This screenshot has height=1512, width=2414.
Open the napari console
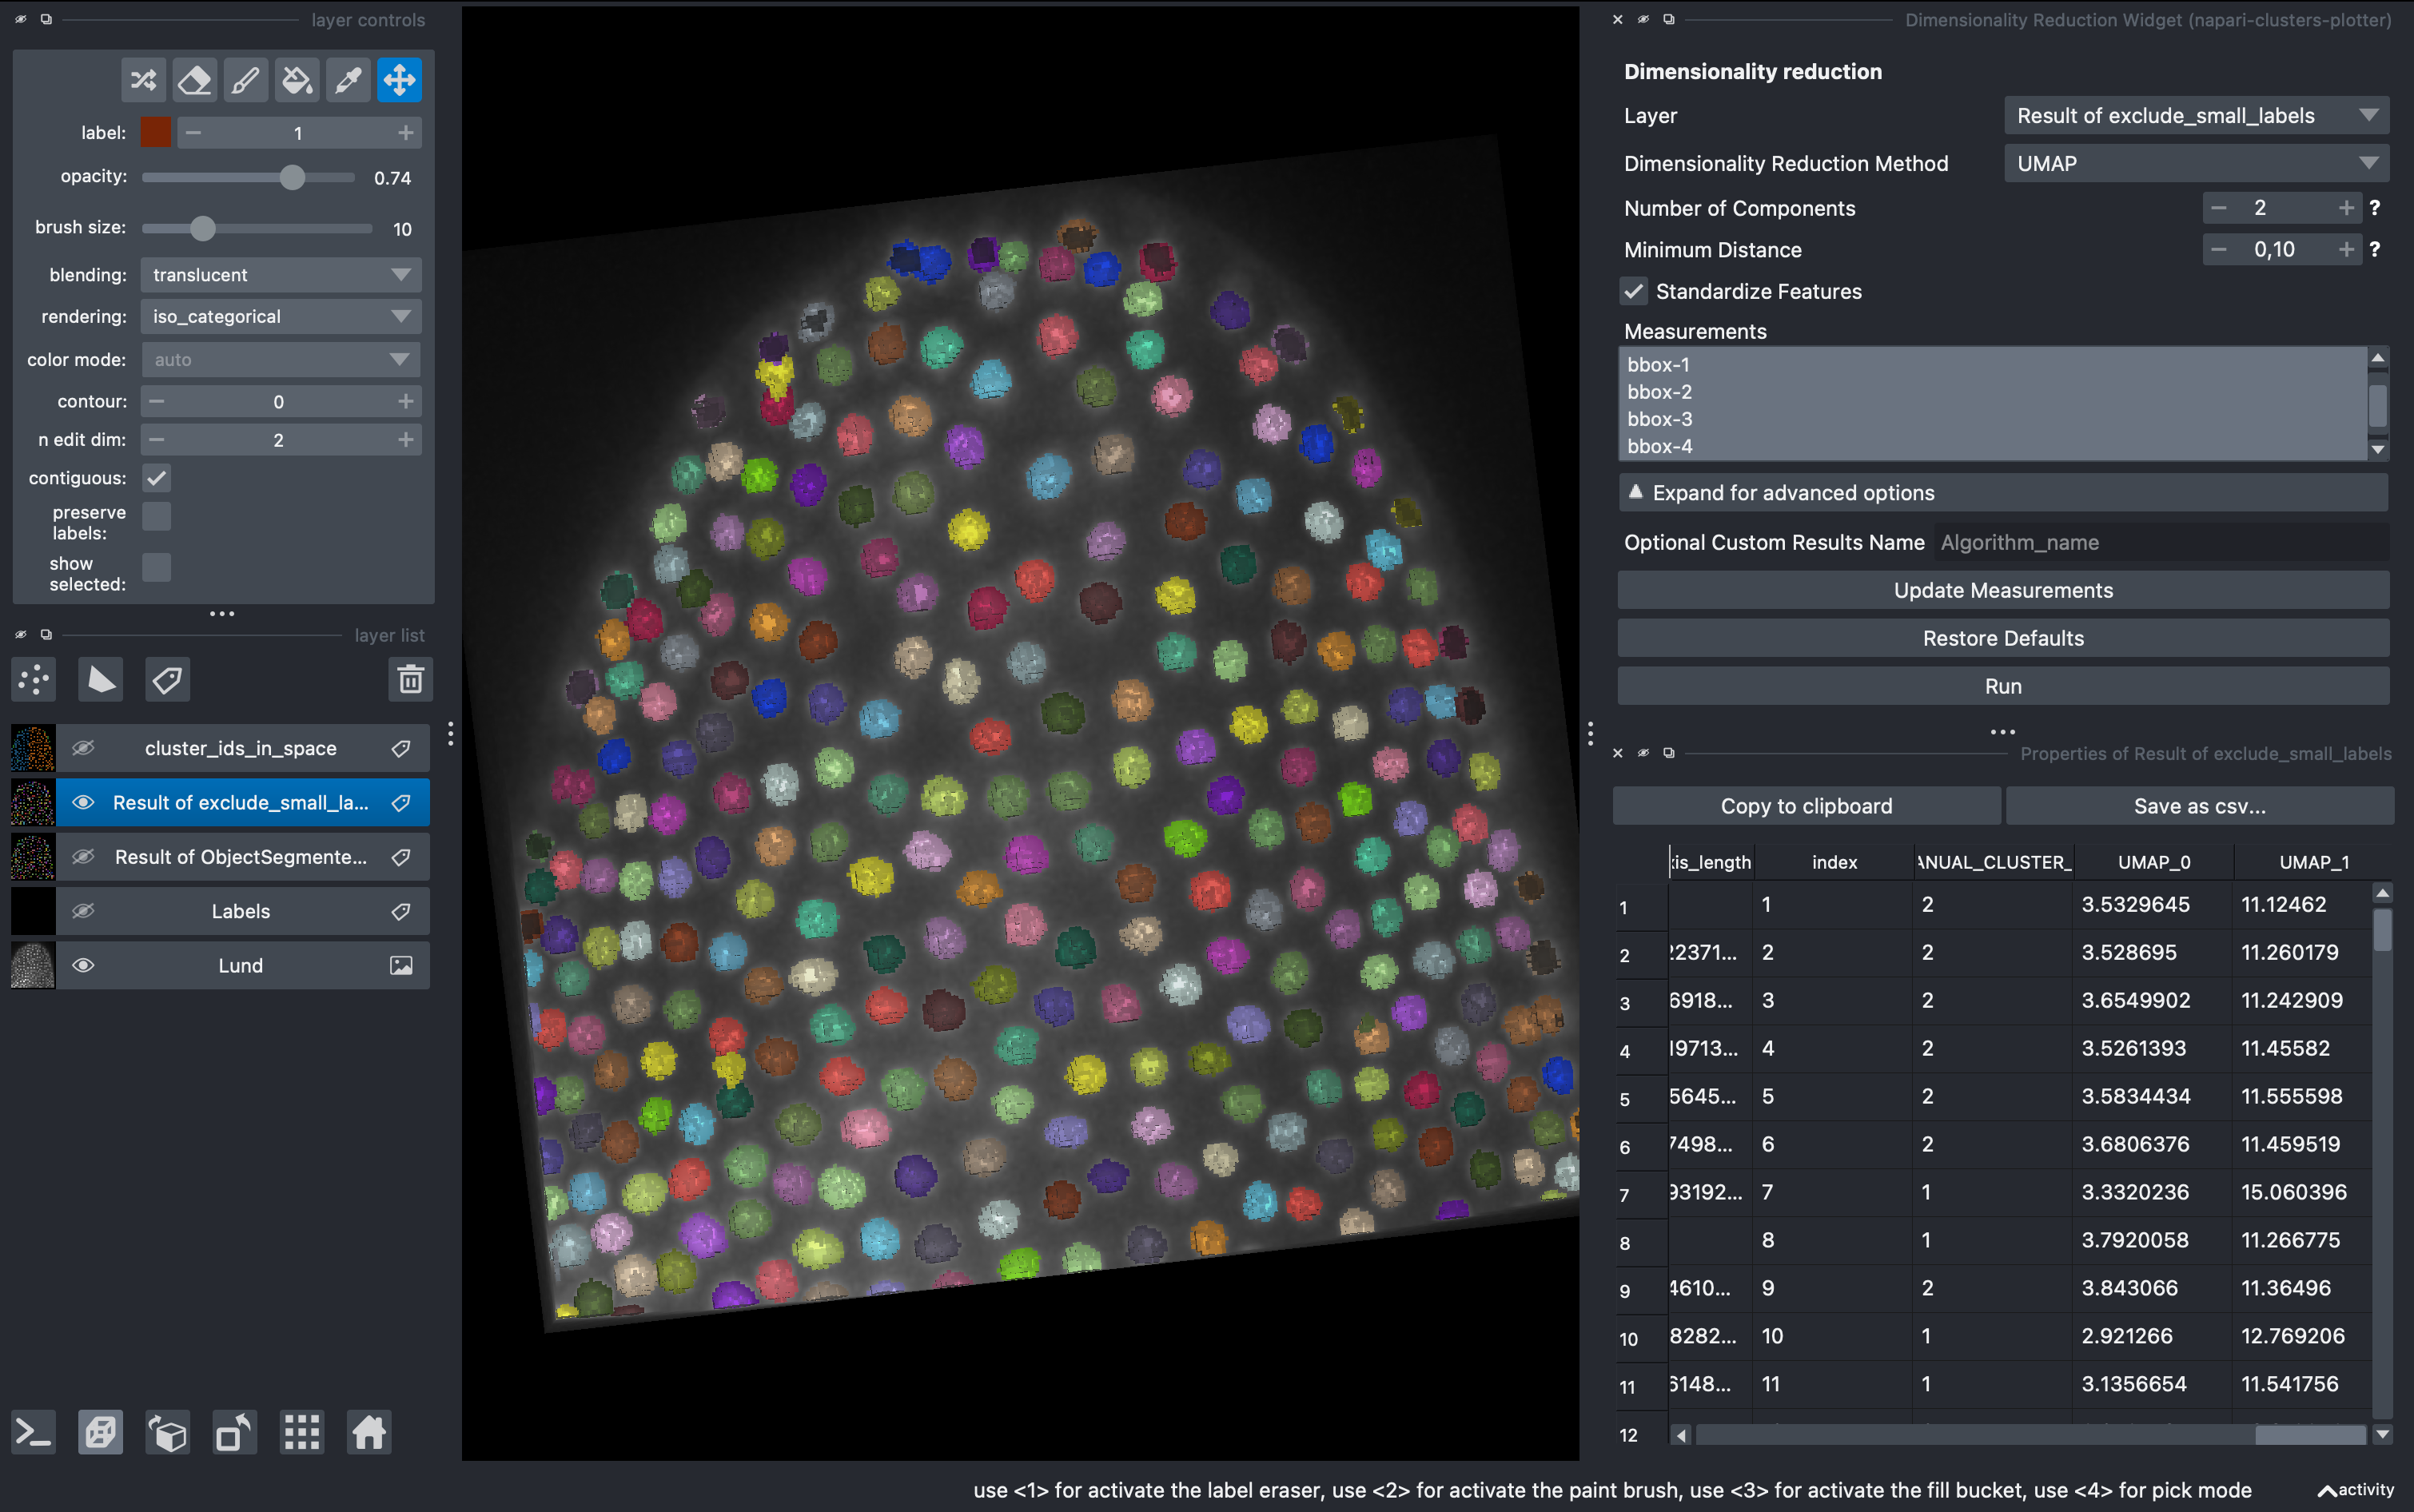tap(33, 1433)
